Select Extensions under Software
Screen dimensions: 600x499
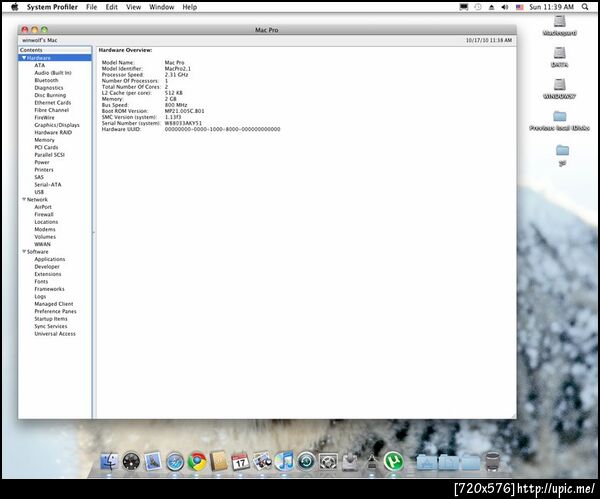(x=48, y=274)
